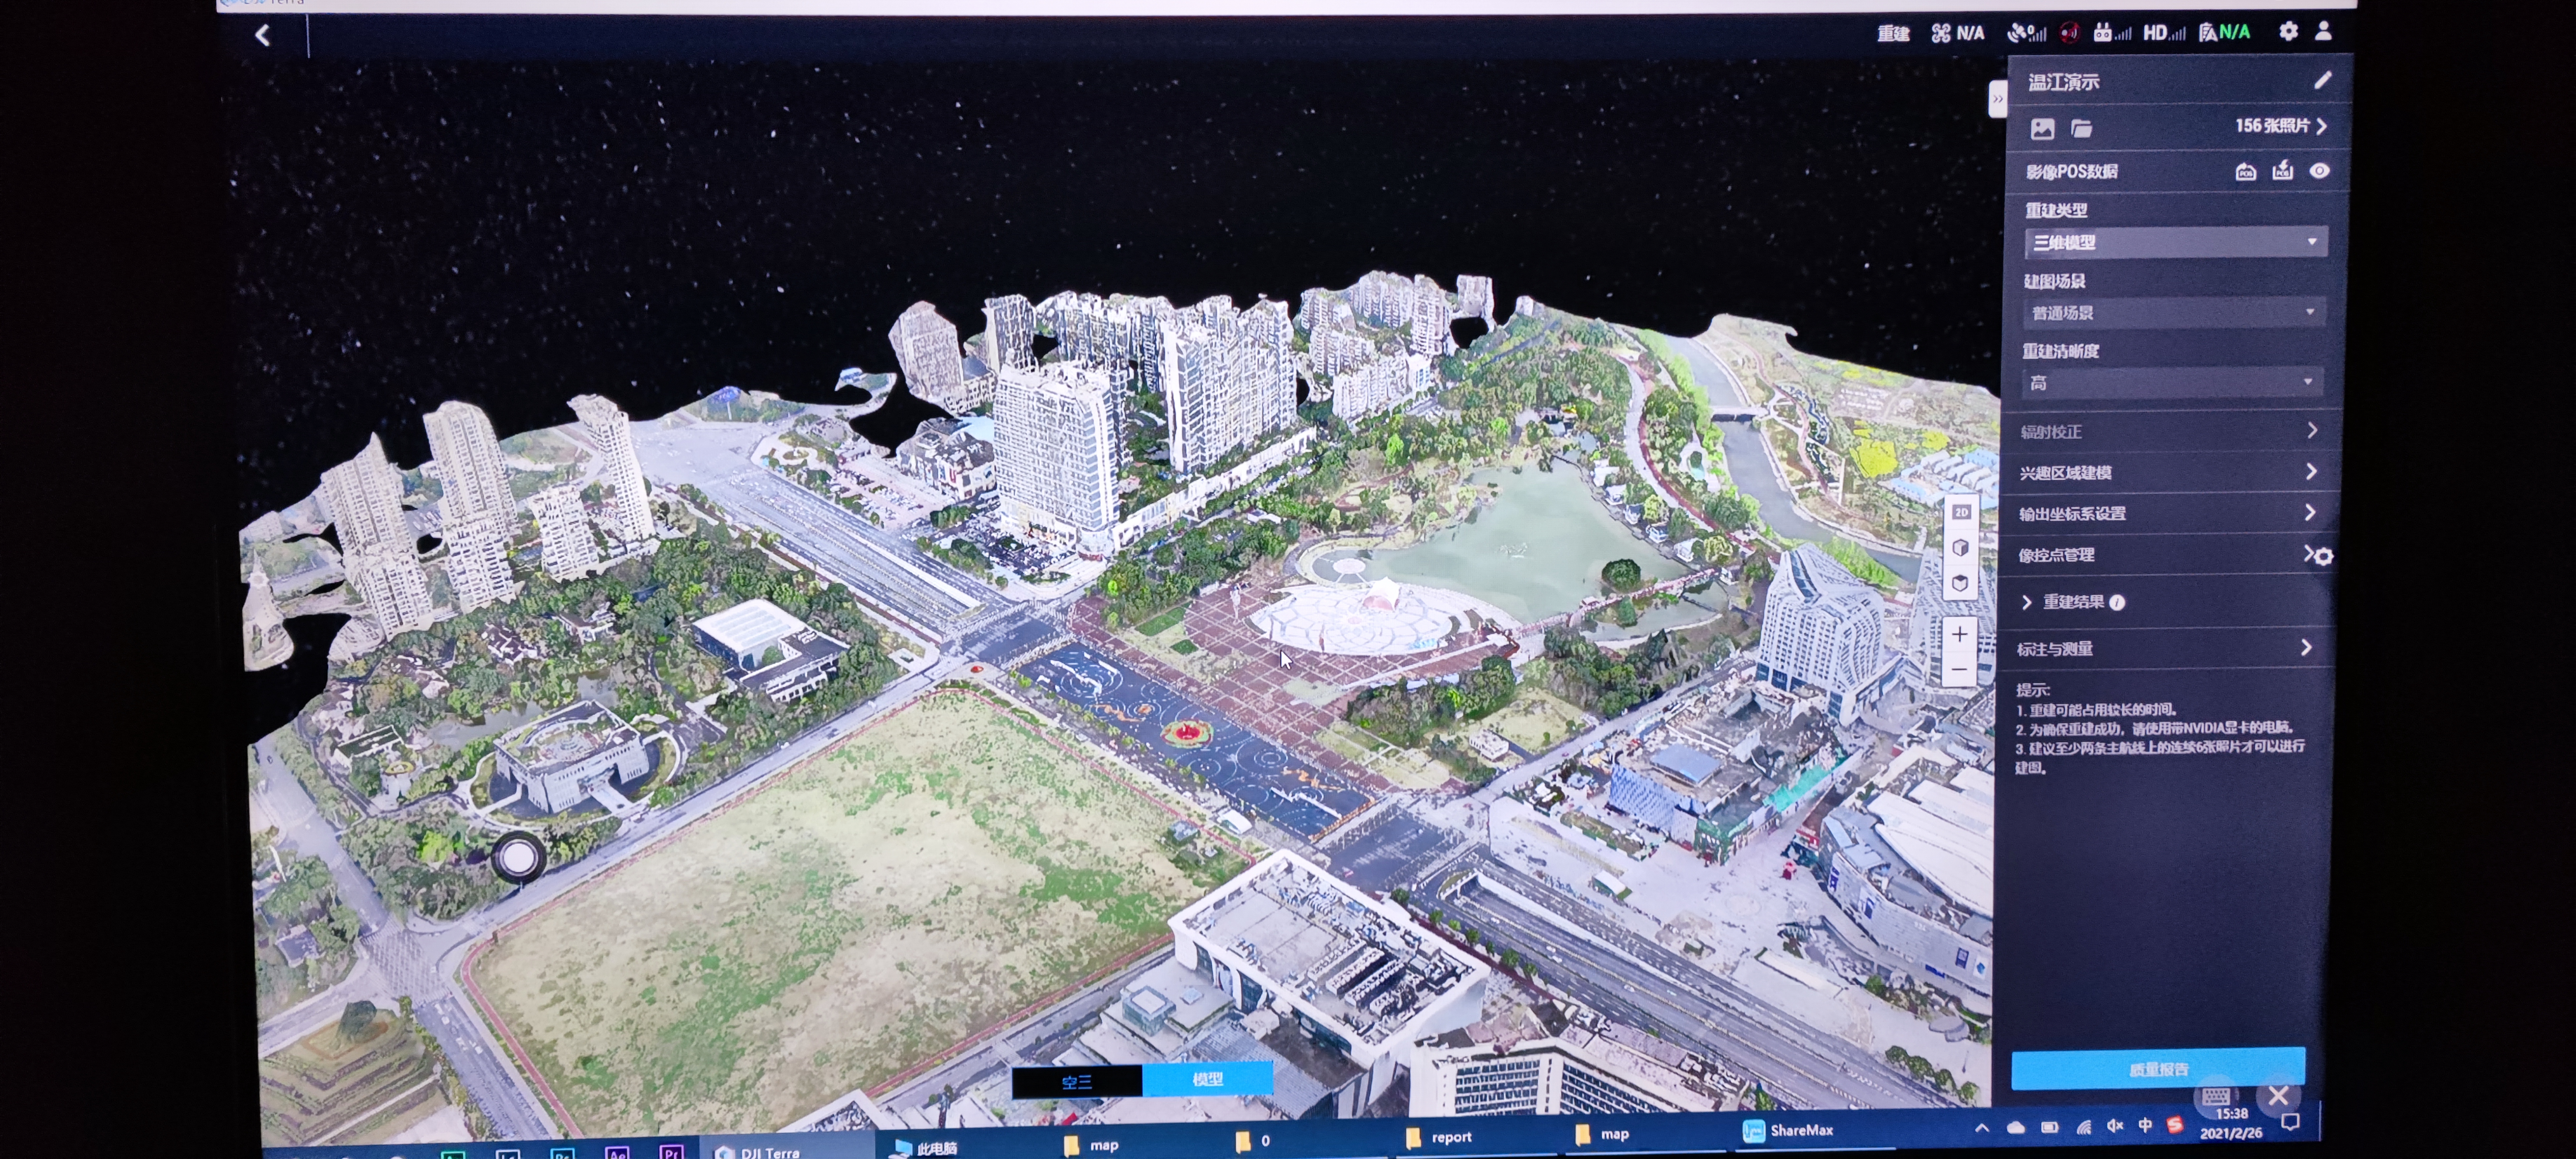Viewport: 2576px width, 1159px height.
Task: Click the RTK N/A status icon
Action: tap(2224, 33)
